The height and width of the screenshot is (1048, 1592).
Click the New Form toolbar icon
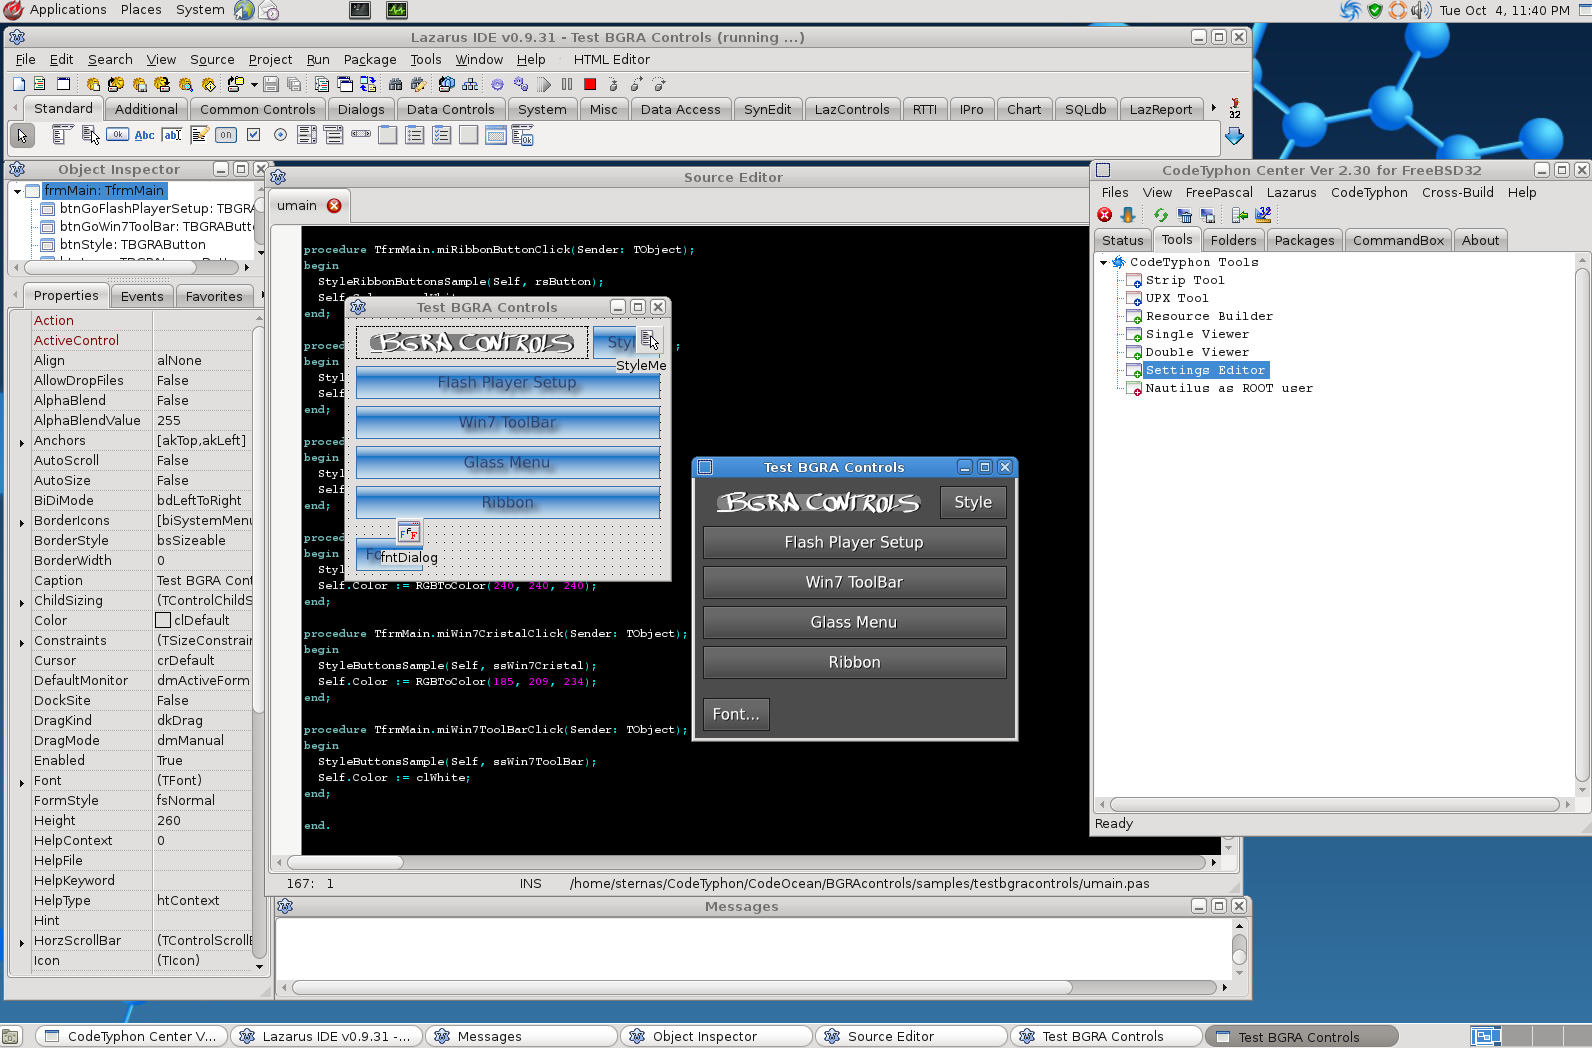tap(63, 85)
